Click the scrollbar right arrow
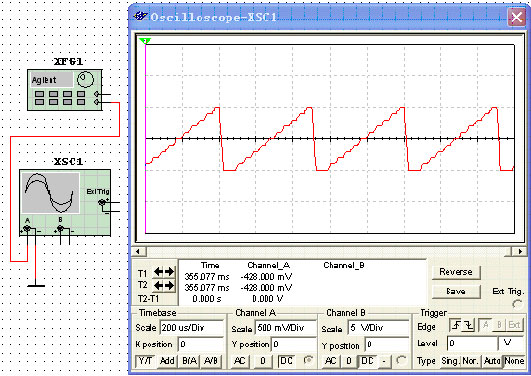 coord(520,252)
